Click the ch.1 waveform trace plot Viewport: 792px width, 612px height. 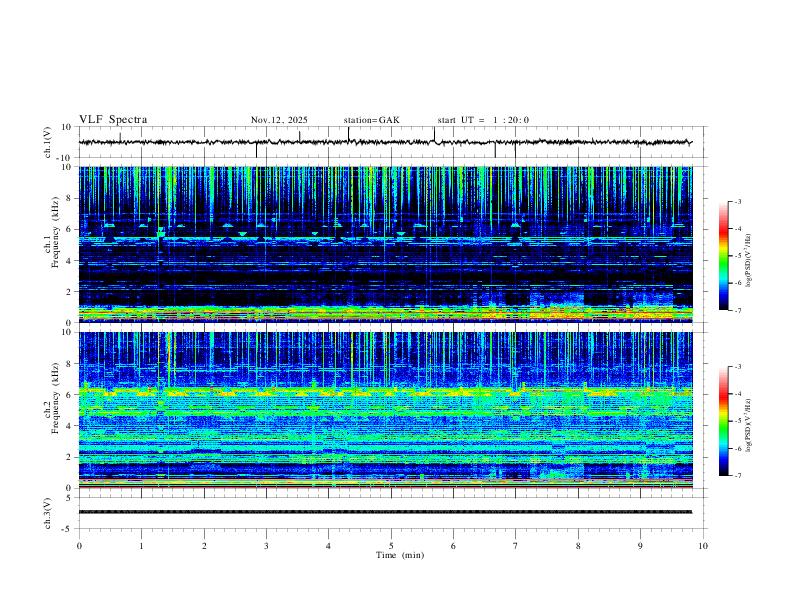386,142
